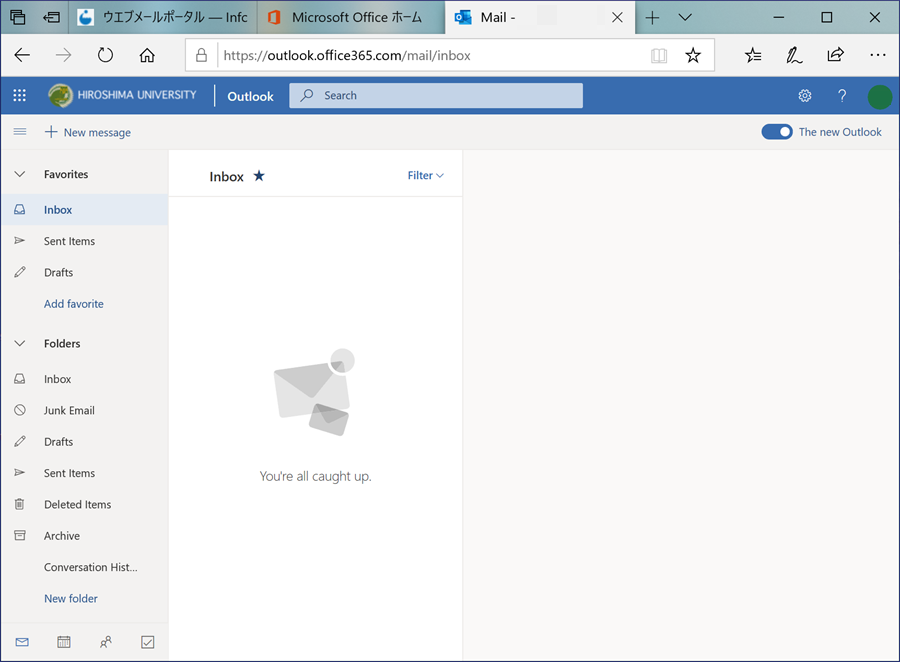
Task: Share this page icon
Action: point(836,55)
